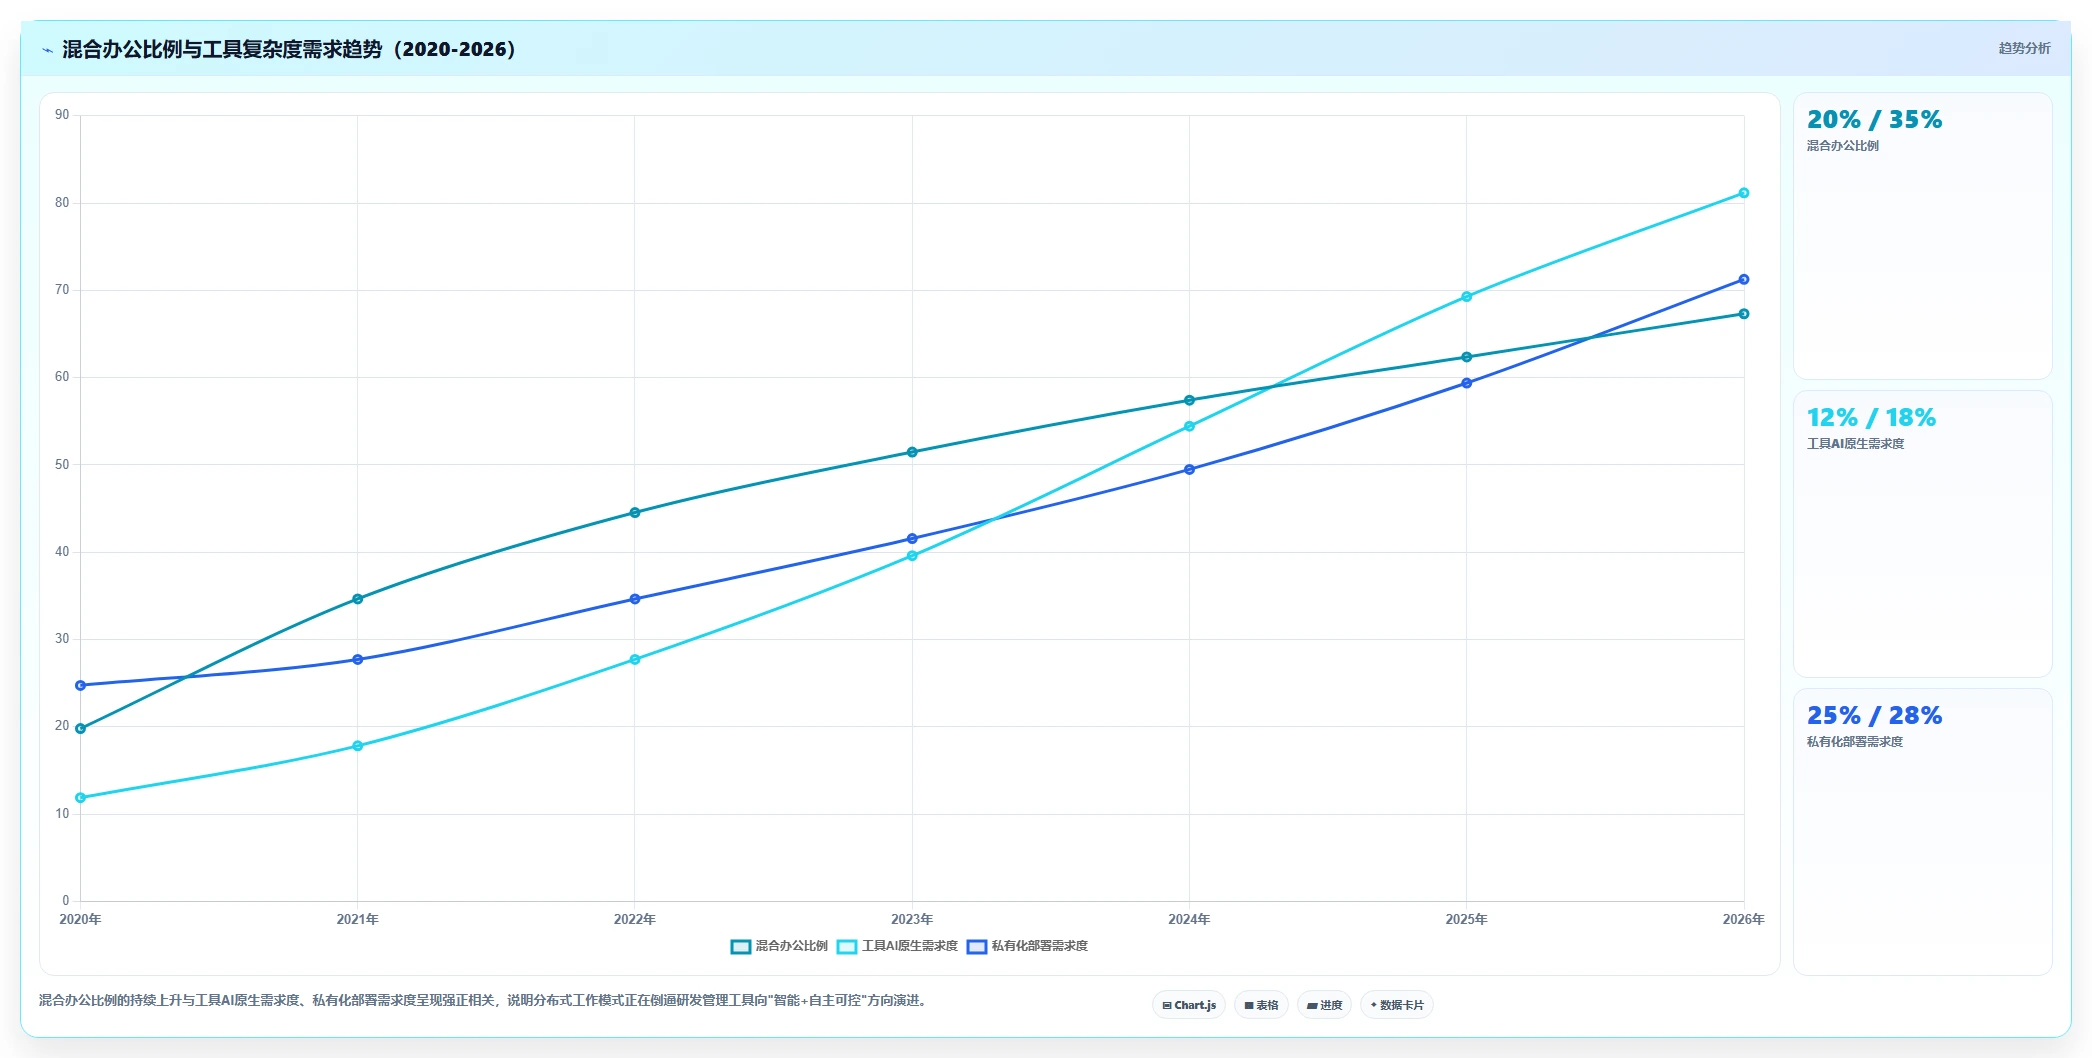Screen dimensions: 2092x1058
Task: Click the 混合办公比例 data point at 2023年
Action: tap(912, 452)
